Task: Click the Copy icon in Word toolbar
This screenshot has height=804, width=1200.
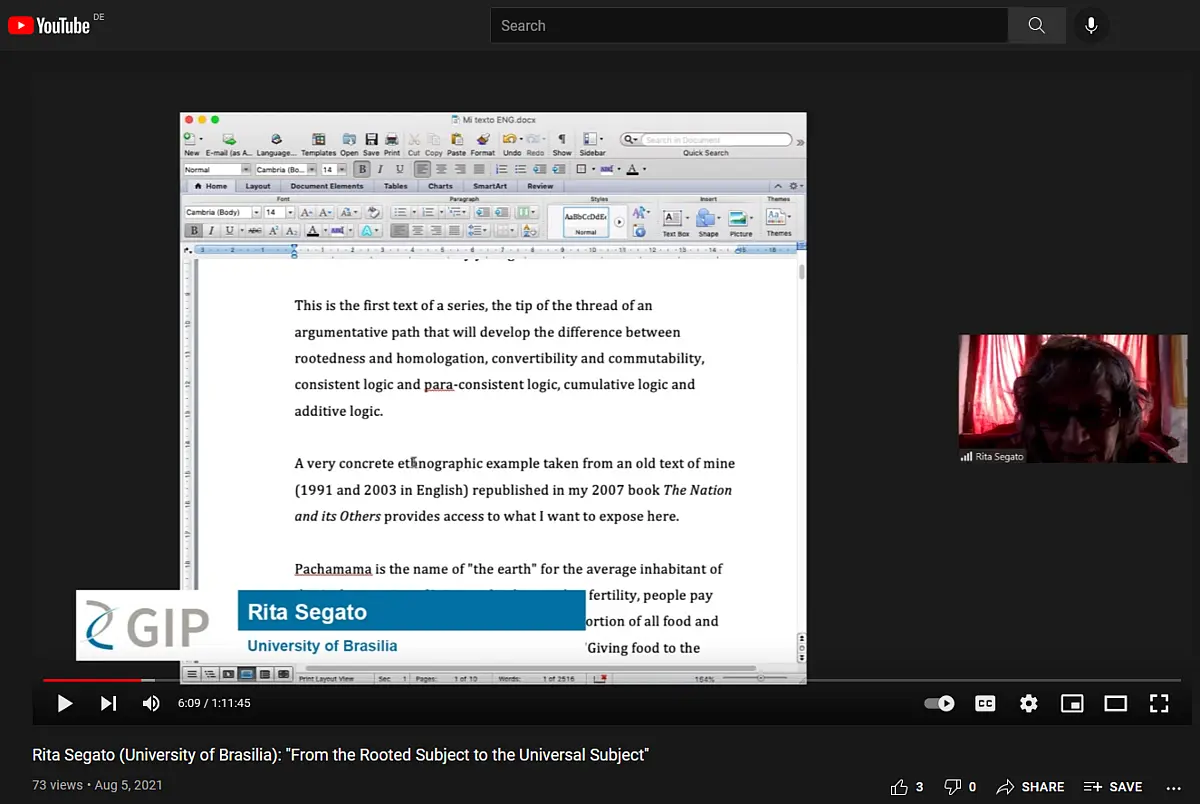Action: pos(433,139)
